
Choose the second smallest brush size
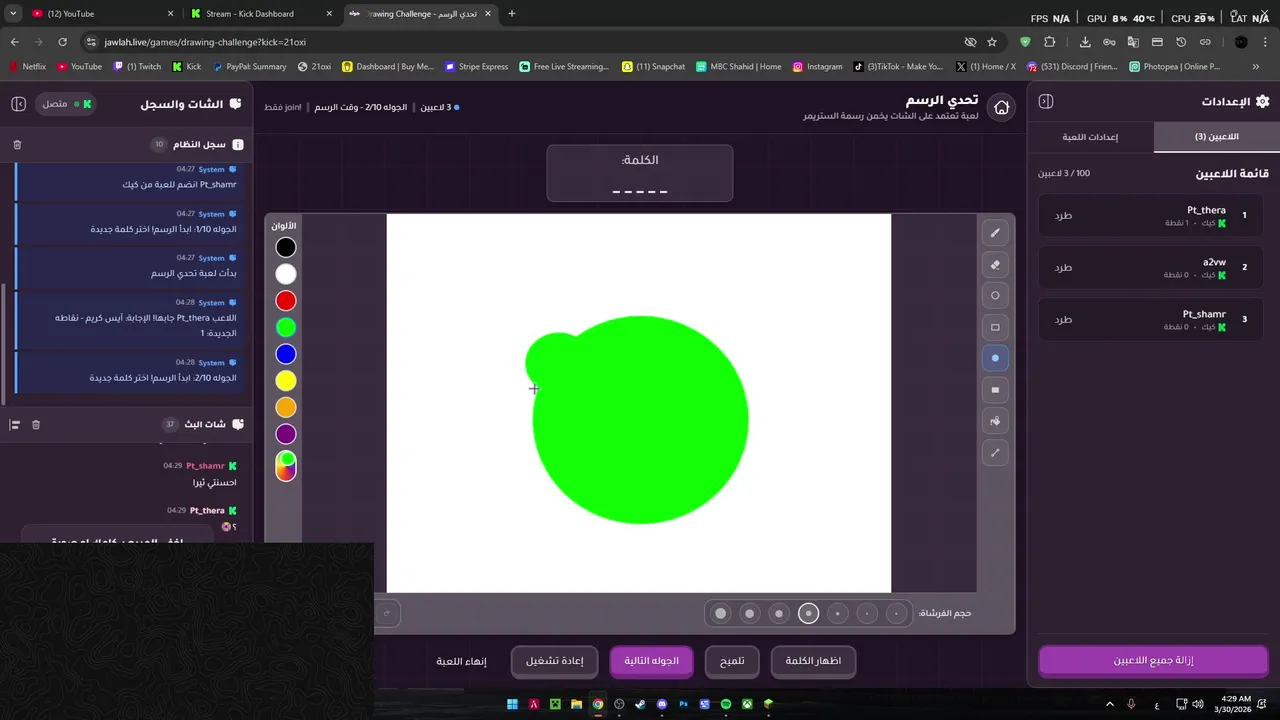tap(867, 613)
